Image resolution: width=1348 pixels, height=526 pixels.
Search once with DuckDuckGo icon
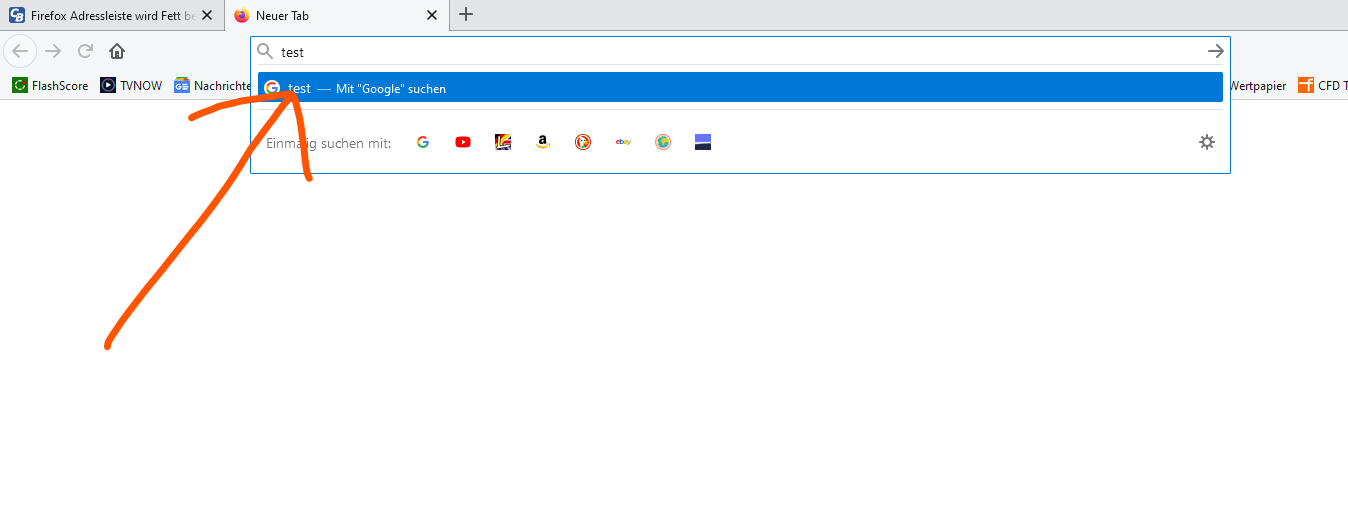click(x=583, y=142)
